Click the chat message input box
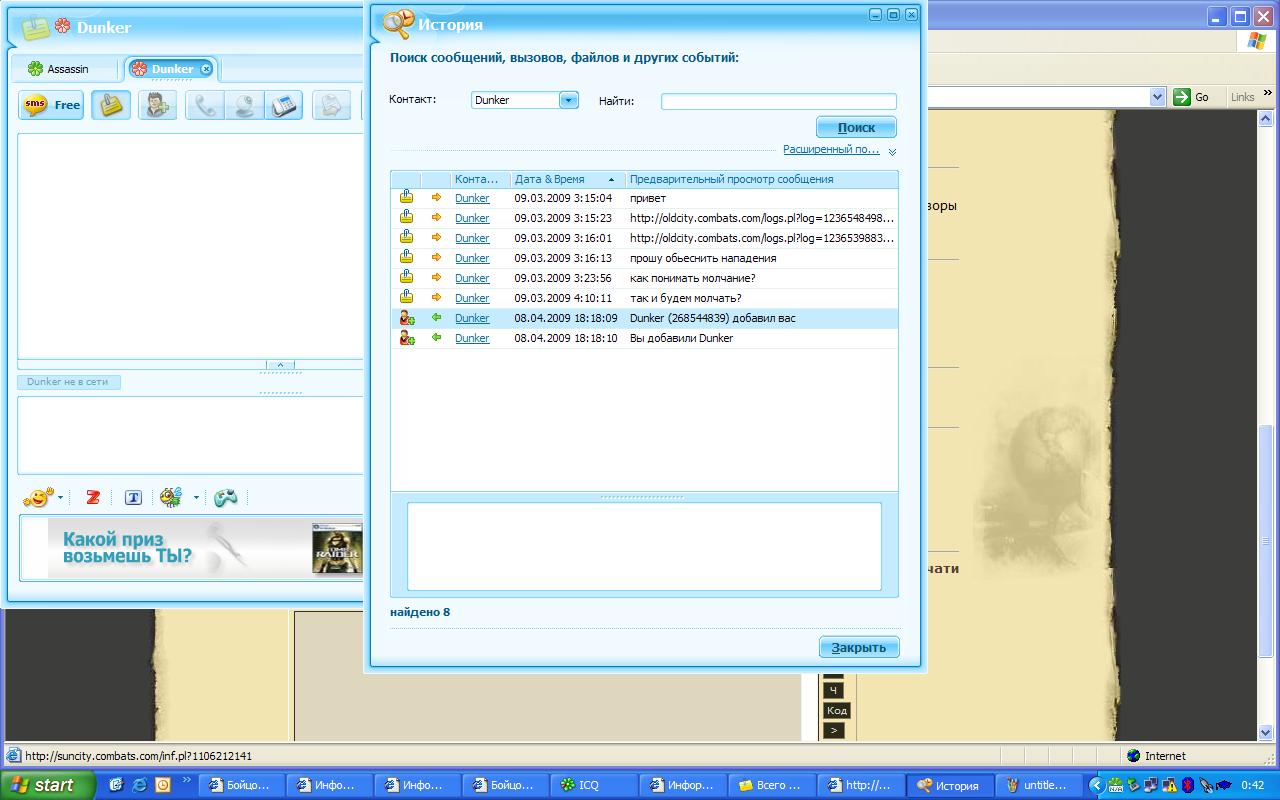The height and width of the screenshot is (800, 1280). tap(190, 435)
